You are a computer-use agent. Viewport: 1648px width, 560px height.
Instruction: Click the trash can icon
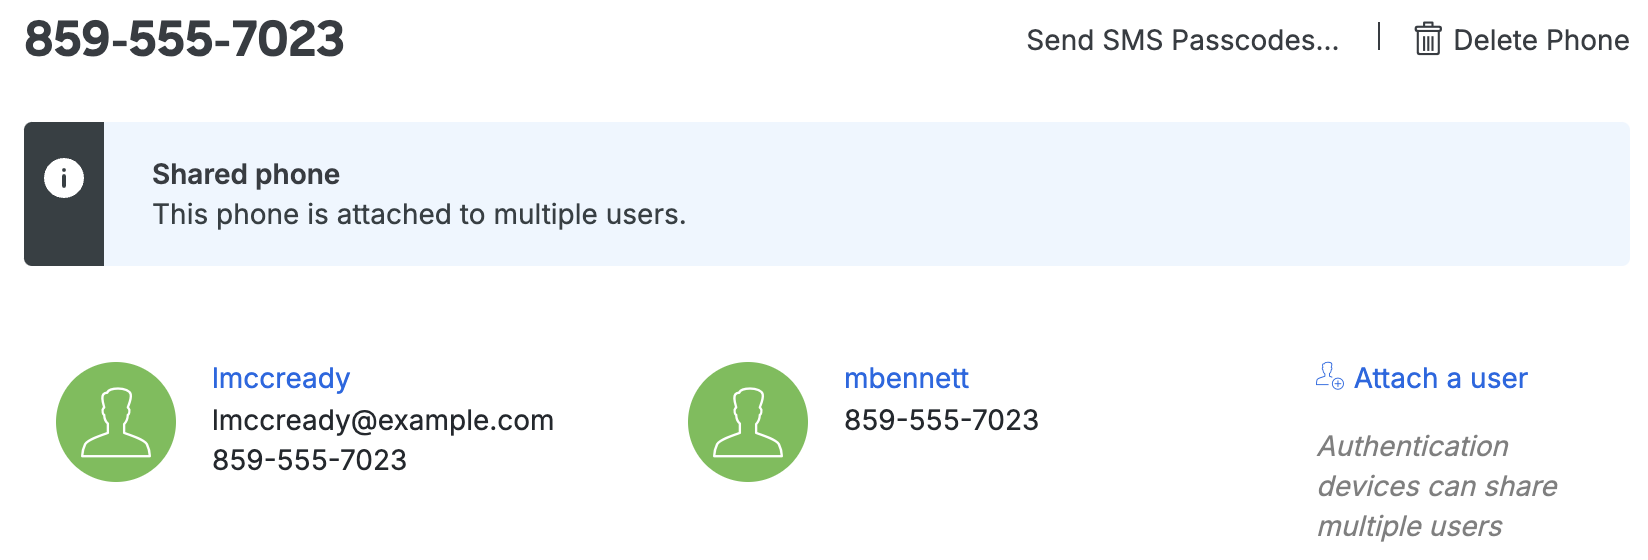pos(1427,40)
